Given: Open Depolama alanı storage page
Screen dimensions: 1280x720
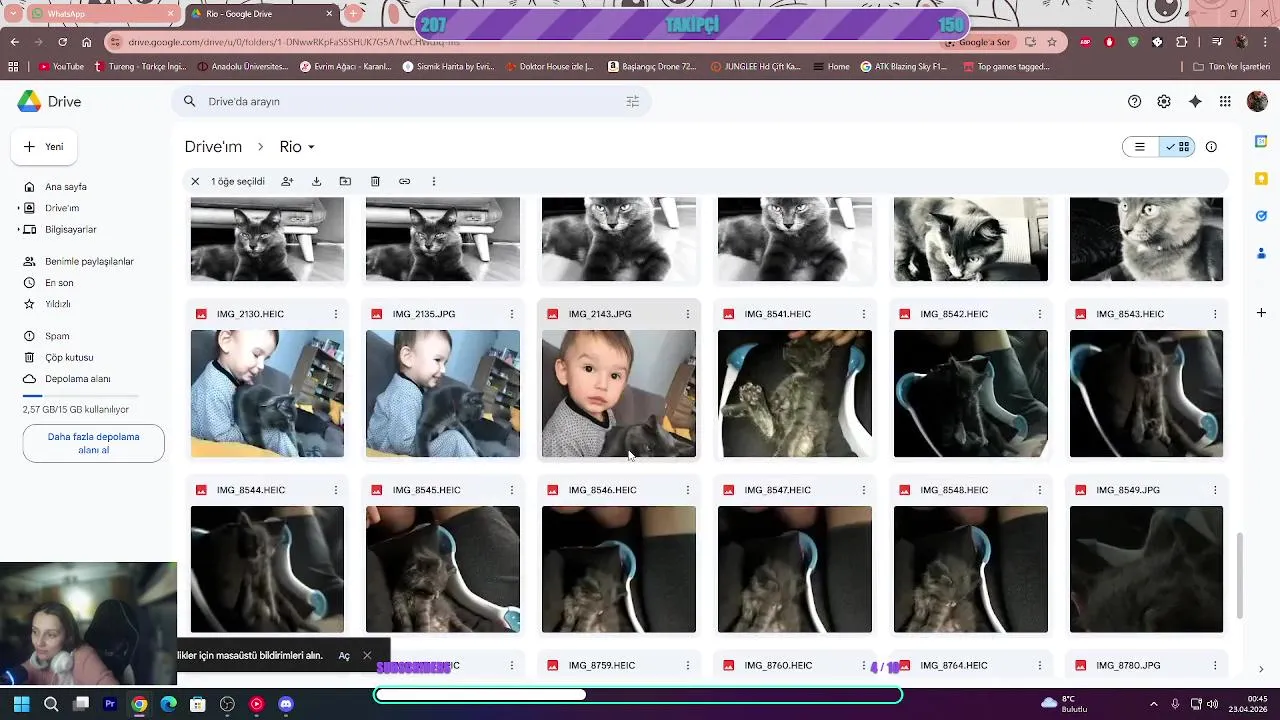Looking at the screenshot, I should (77, 379).
